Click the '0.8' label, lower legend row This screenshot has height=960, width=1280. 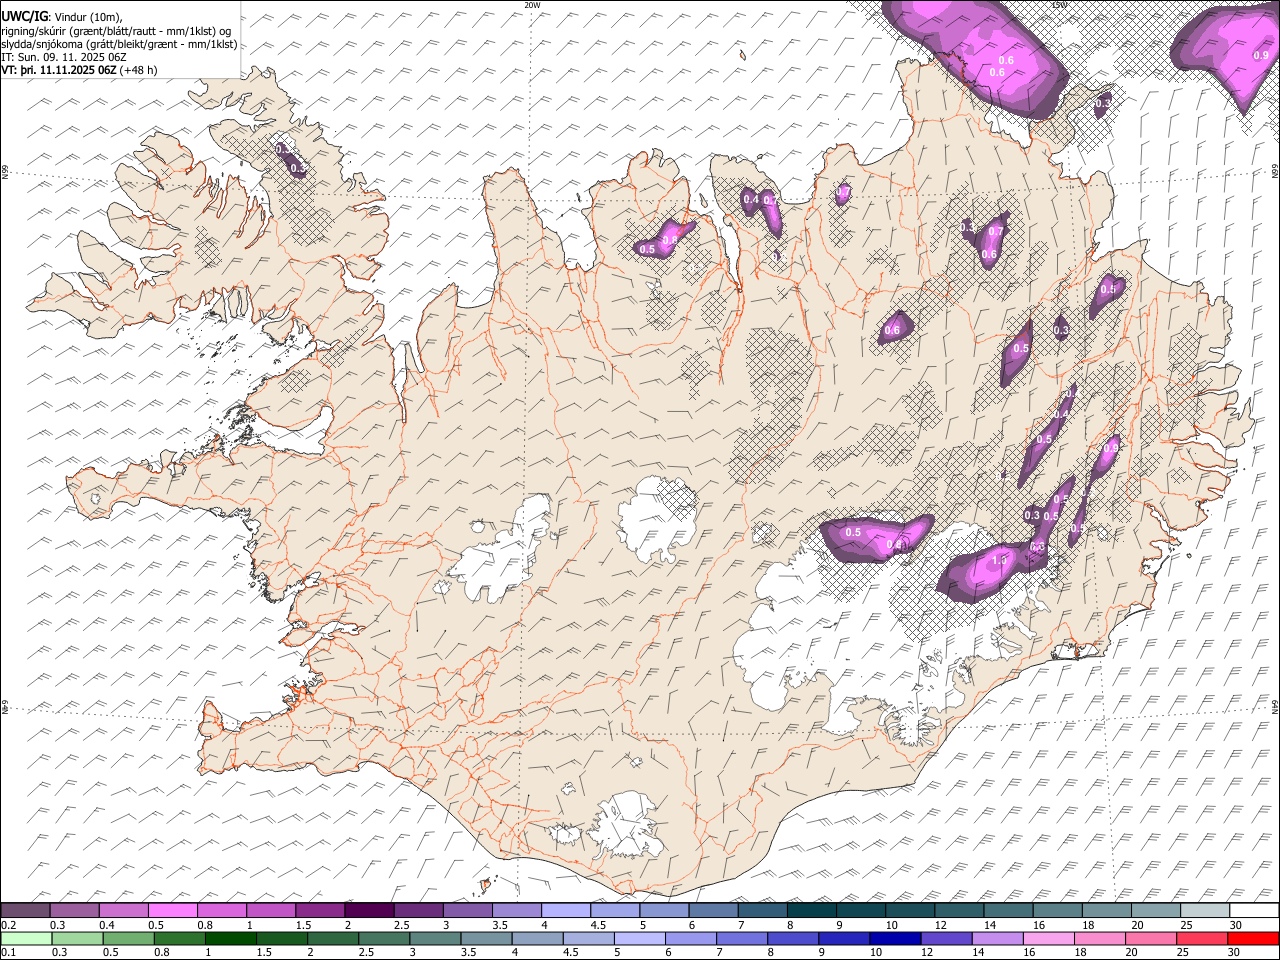163,952
